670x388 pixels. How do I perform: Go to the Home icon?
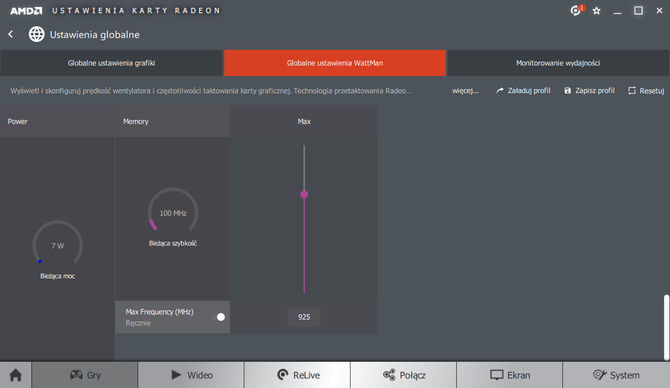coord(16,375)
